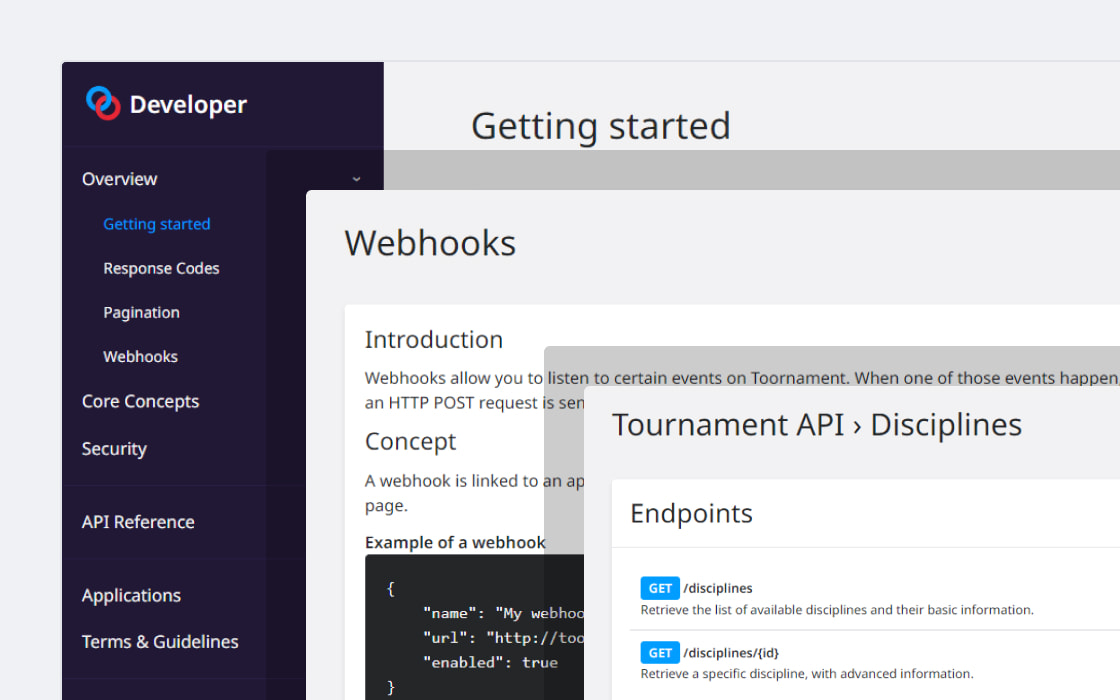Open the /disciplines endpoint path
Screen dimensions: 1120x700
tap(718, 588)
